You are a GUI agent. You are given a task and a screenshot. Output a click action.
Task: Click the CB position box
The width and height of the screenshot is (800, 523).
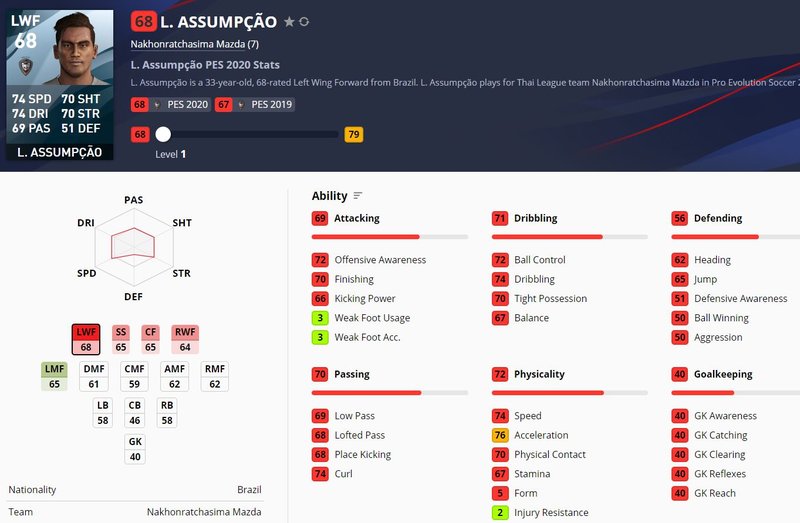(x=135, y=412)
